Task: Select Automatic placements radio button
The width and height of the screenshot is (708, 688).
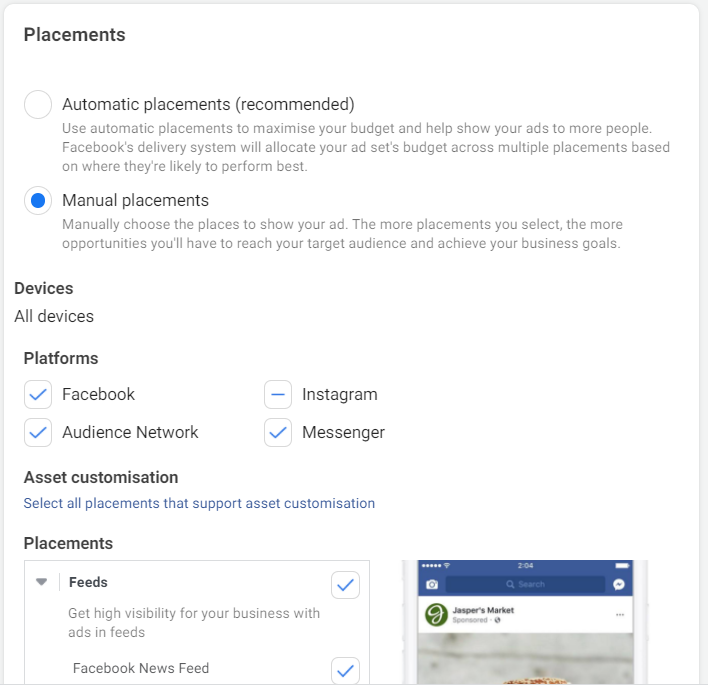Action: [x=38, y=104]
